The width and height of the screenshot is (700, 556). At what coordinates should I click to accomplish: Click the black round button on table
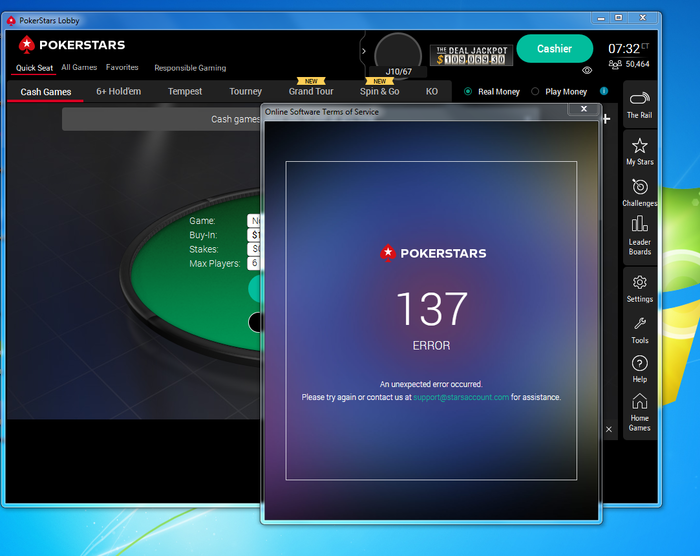tap(254, 322)
